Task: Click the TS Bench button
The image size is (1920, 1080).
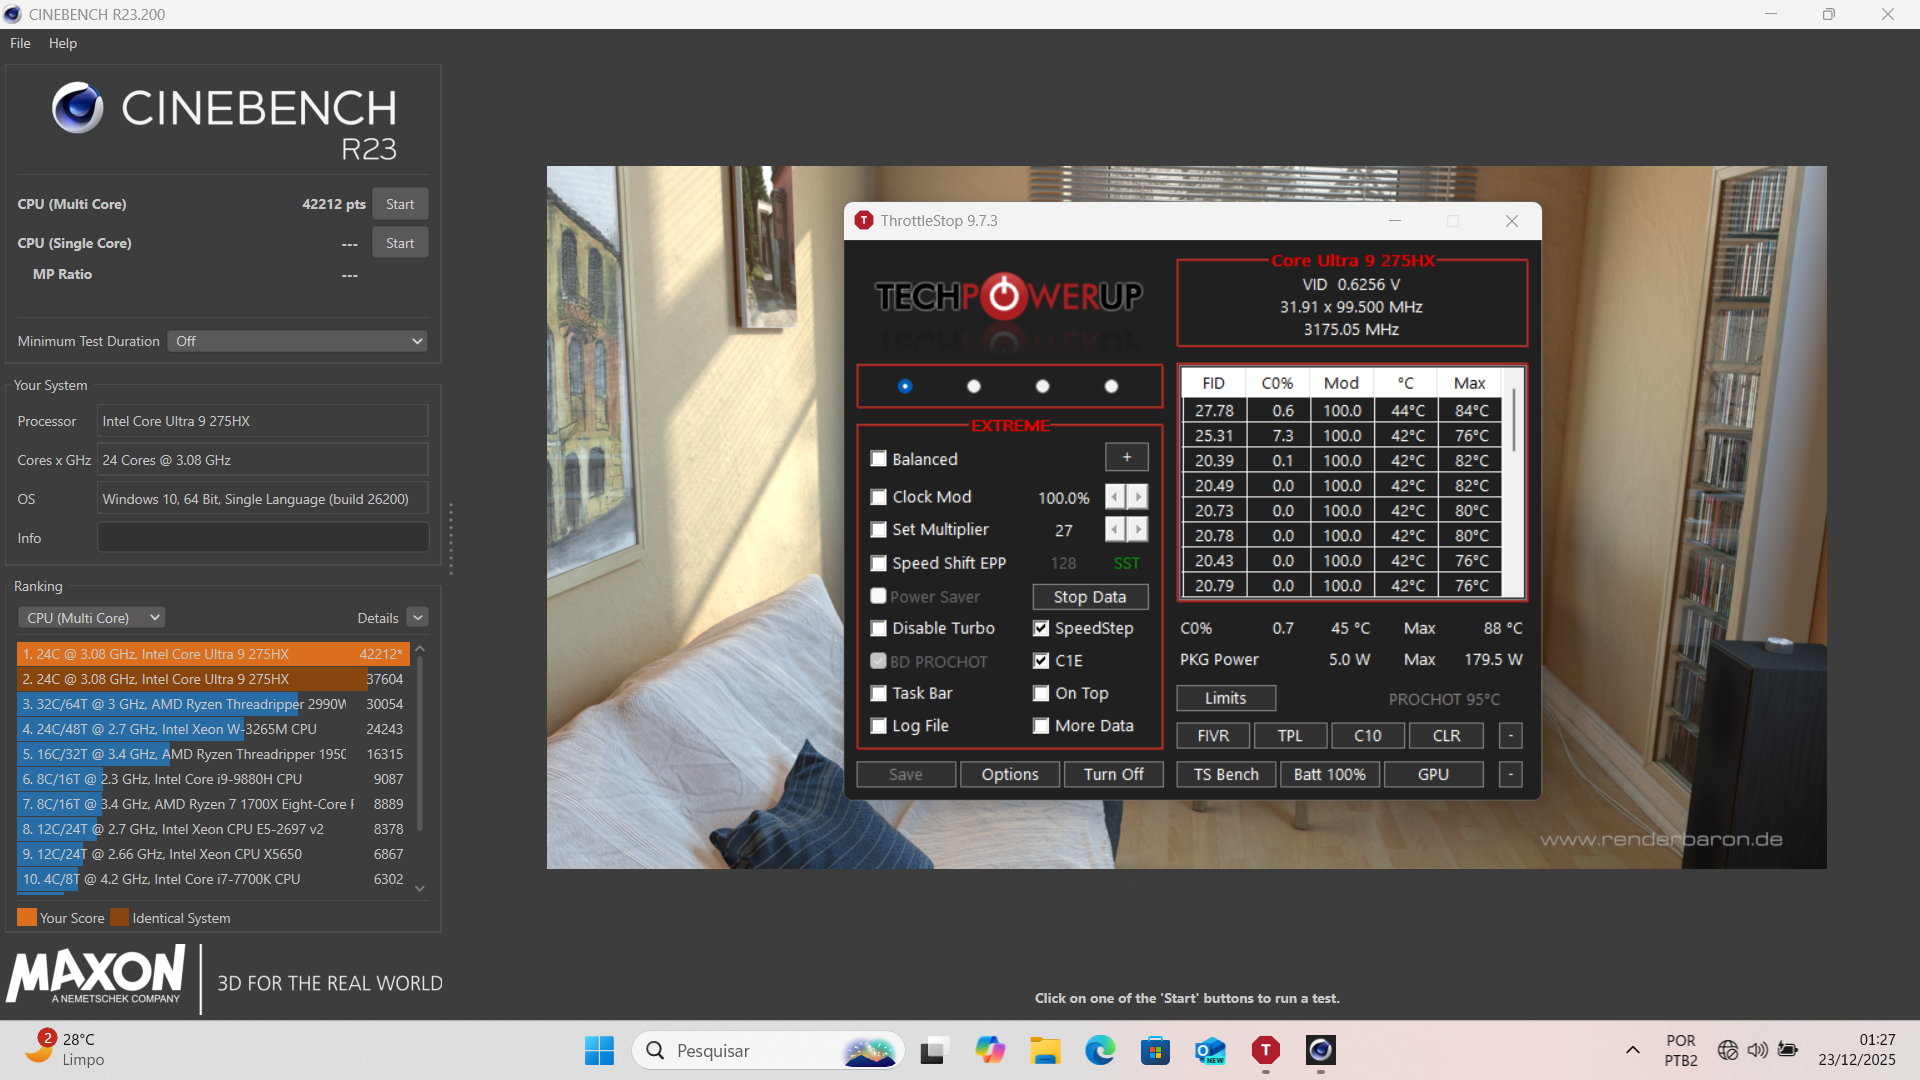Action: 1226,775
